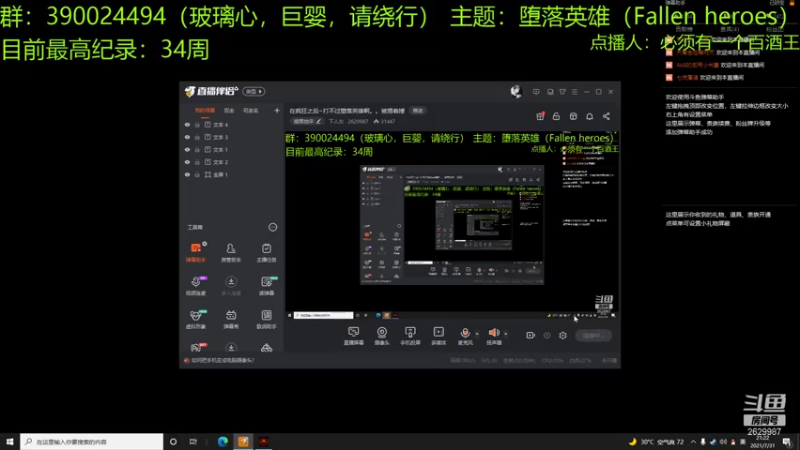Screen dimensions: 800x450
Task: Click the pencil-edit category pill under the title
Action: [x=307, y=121]
